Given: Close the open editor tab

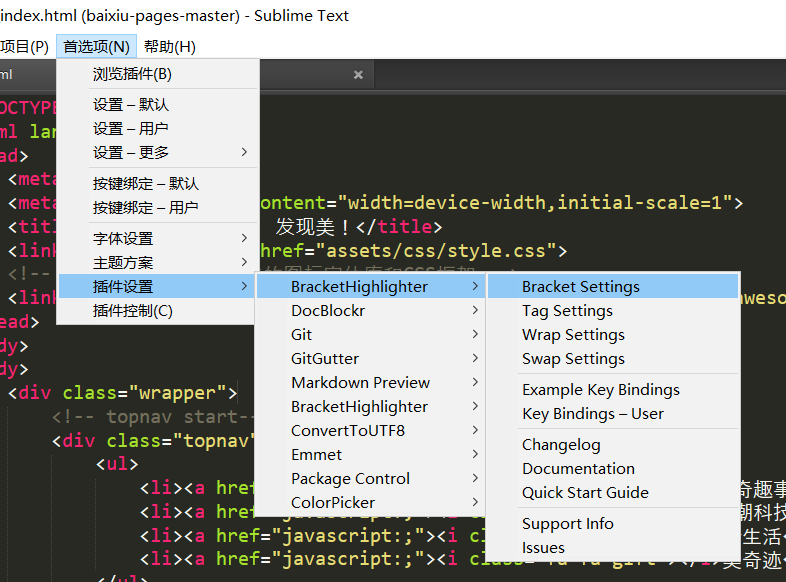Looking at the screenshot, I should click(x=359, y=75).
